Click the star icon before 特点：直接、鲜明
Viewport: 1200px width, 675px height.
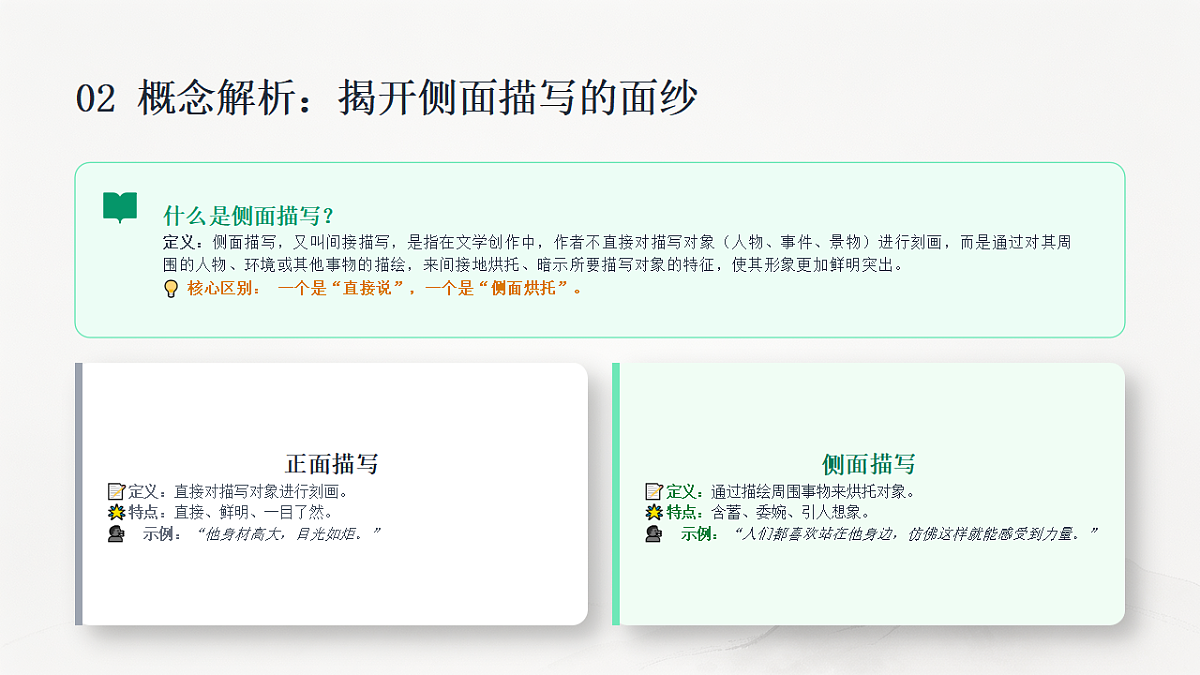[x=116, y=512]
